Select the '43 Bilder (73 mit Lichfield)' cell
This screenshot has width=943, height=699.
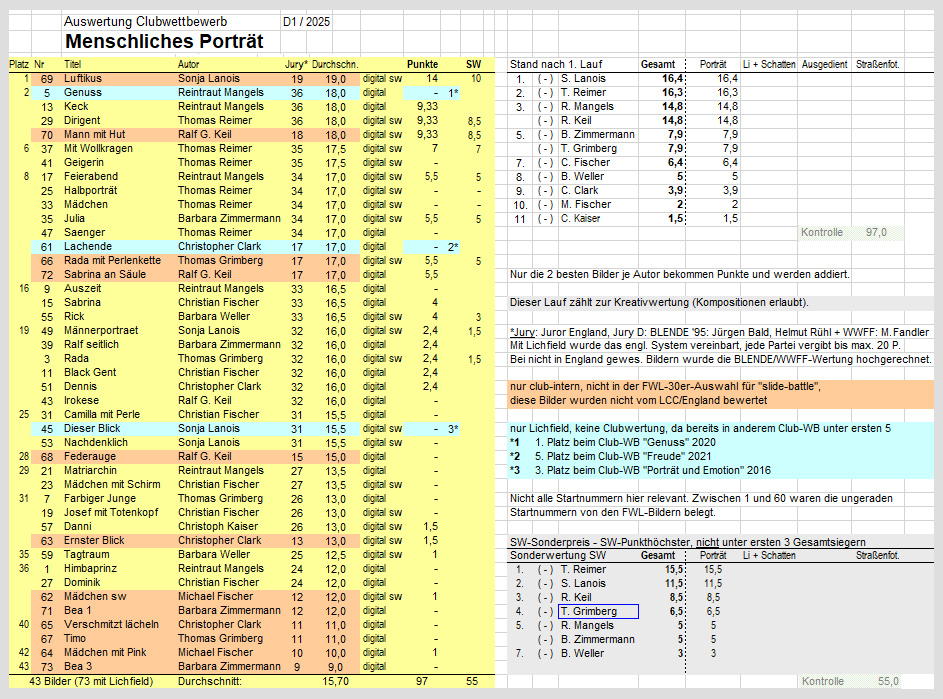(92, 681)
